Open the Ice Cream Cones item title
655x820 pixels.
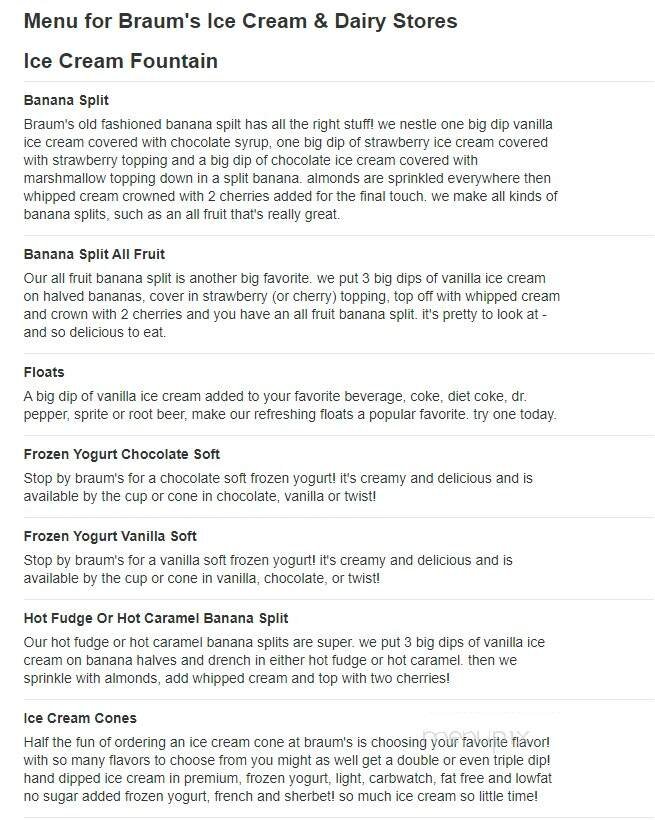[80, 718]
